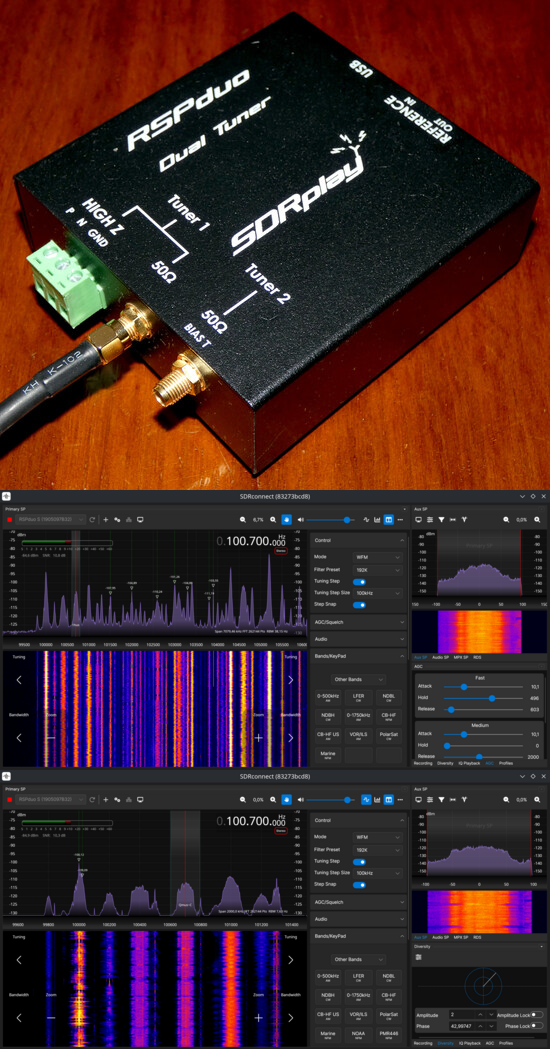Select the VOR/ILS band button in the upper window

tap(359, 736)
